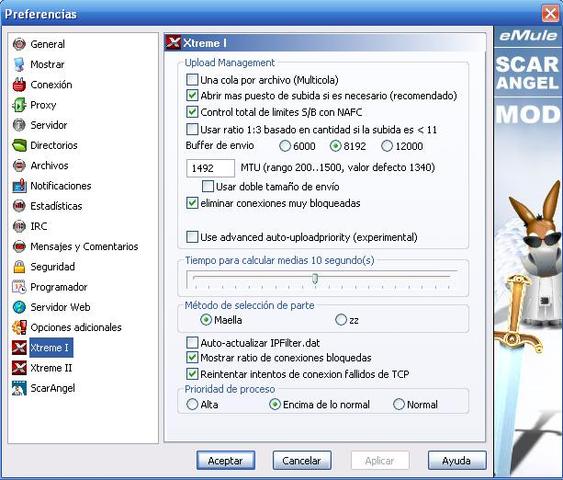
Task: Click the averaging time slider thumb
Action: tap(315, 279)
